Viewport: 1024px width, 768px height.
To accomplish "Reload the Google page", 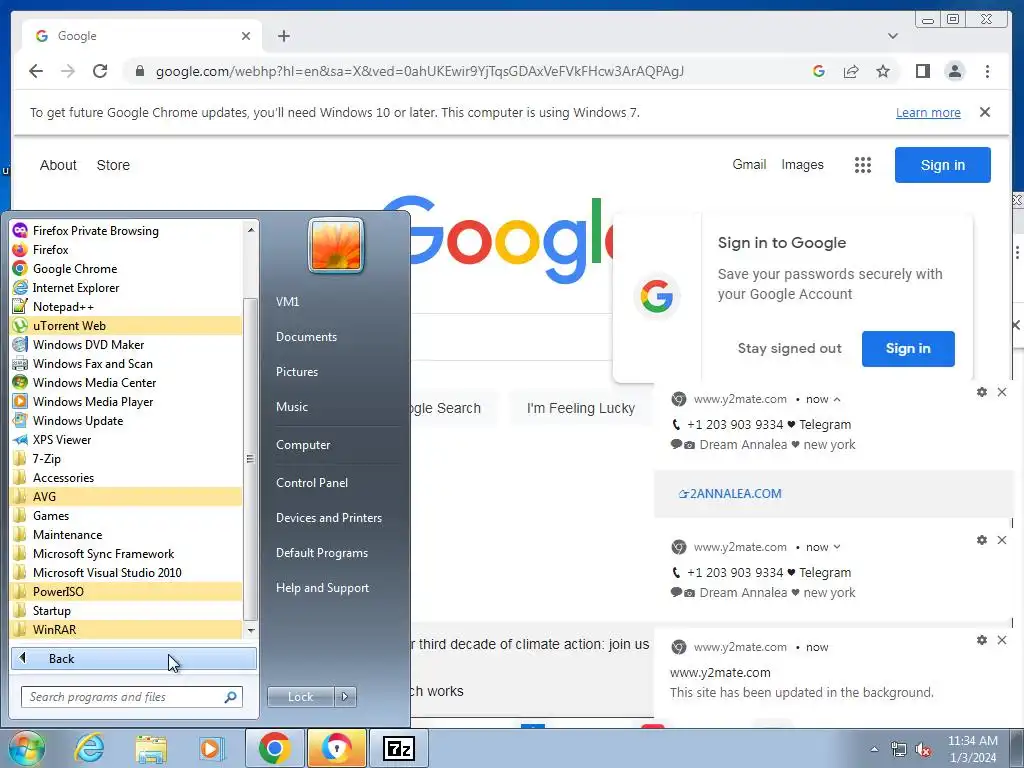I will click(100, 71).
